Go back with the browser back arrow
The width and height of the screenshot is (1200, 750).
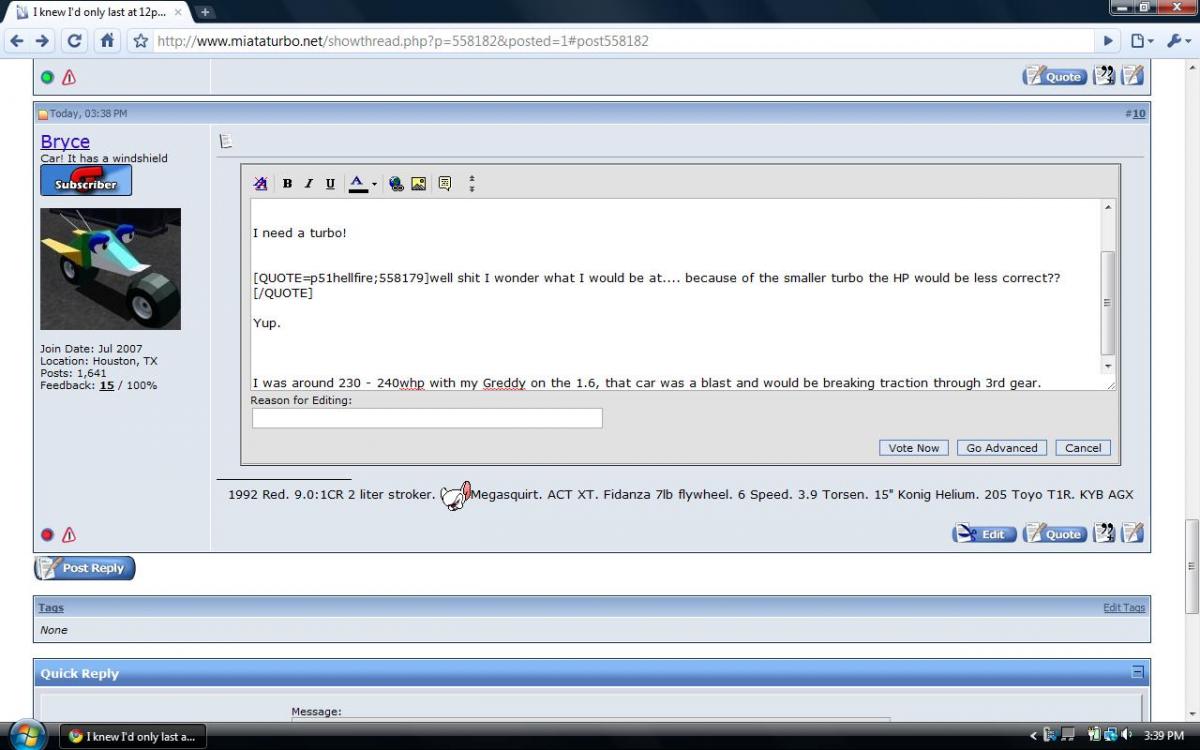pos(16,41)
